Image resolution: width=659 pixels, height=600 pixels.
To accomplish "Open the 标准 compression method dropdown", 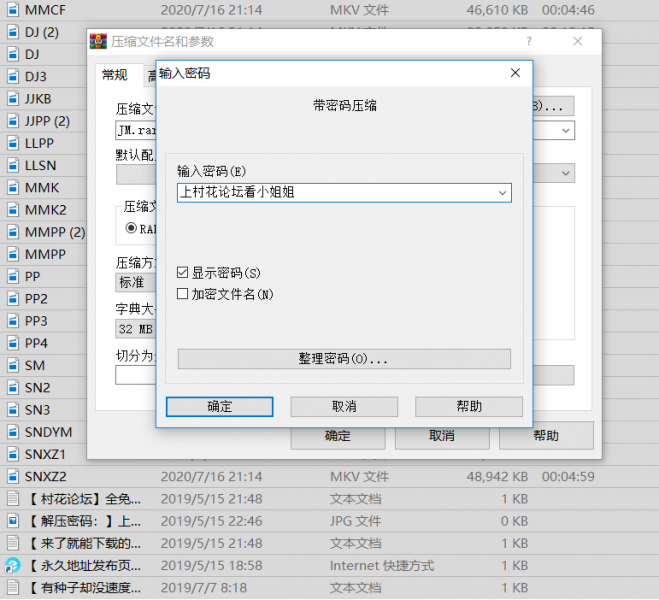I will pyautogui.click(x=135, y=282).
